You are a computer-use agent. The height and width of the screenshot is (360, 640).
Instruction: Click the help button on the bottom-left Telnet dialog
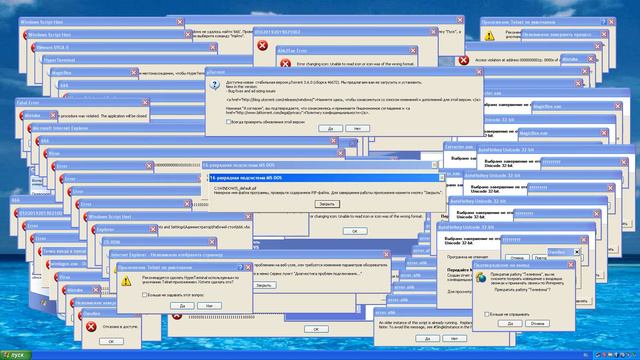click(x=240, y=267)
